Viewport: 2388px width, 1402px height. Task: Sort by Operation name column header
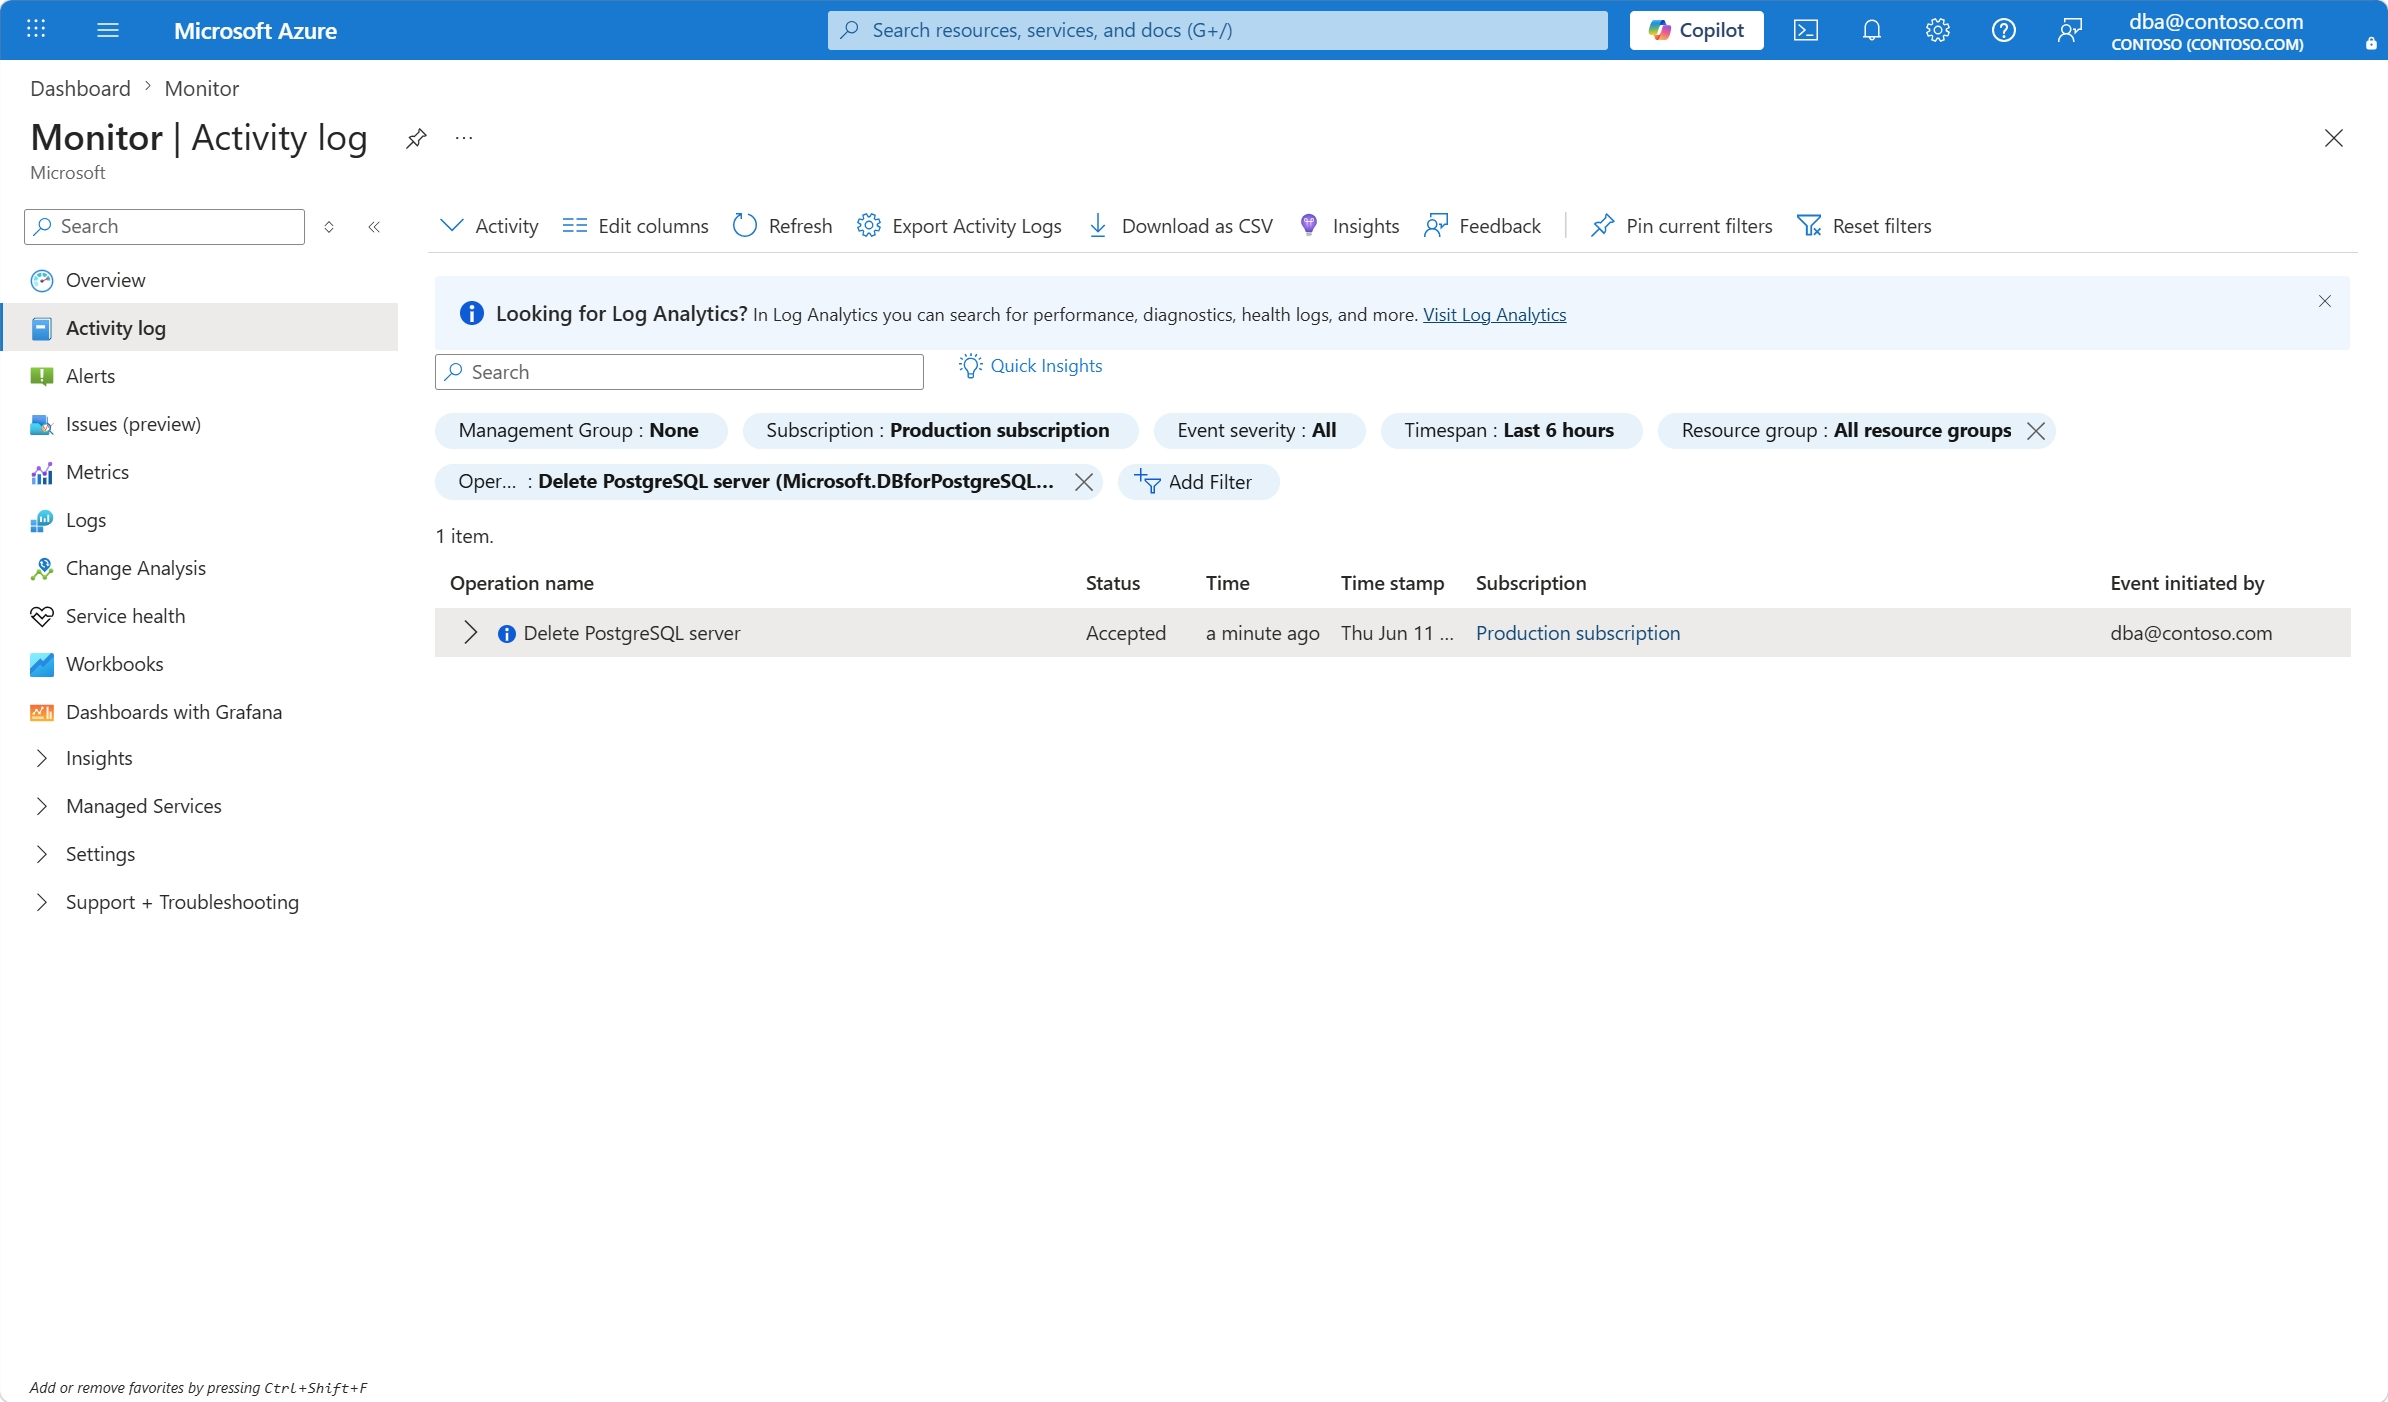point(521,583)
